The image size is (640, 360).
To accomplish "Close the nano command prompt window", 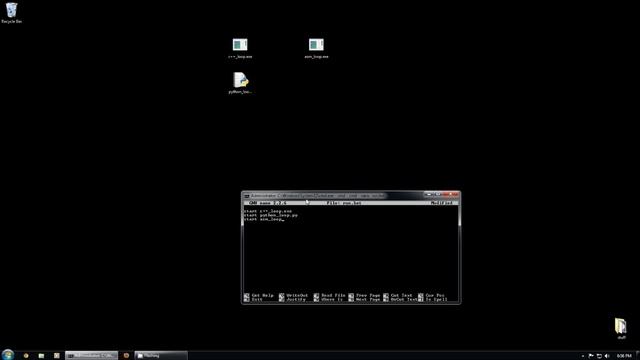I will (x=451, y=195).
